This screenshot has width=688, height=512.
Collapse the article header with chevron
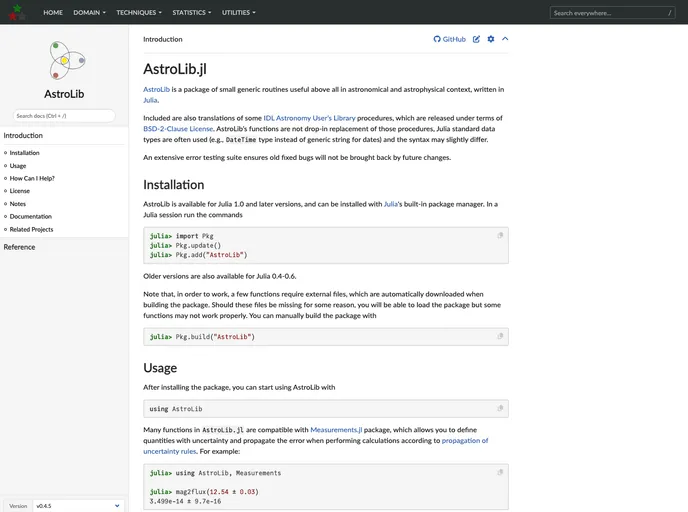(505, 39)
